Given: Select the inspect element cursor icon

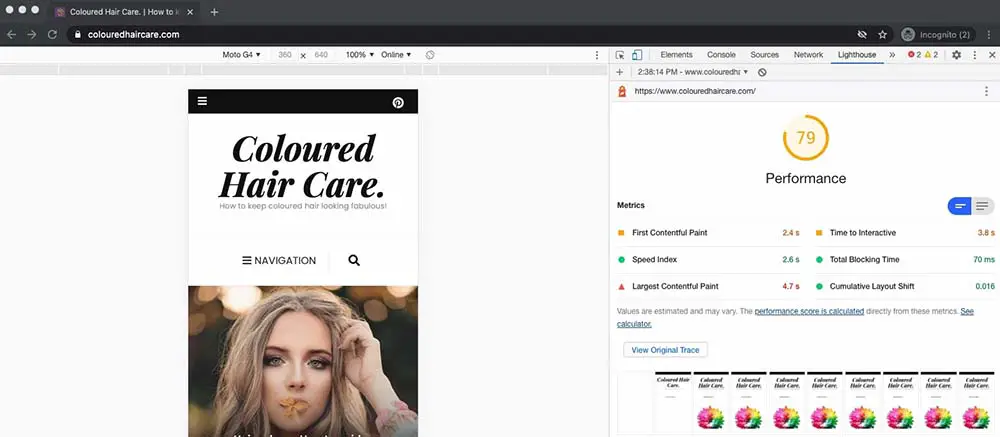Looking at the screenshot, I should tap(620, 55).
